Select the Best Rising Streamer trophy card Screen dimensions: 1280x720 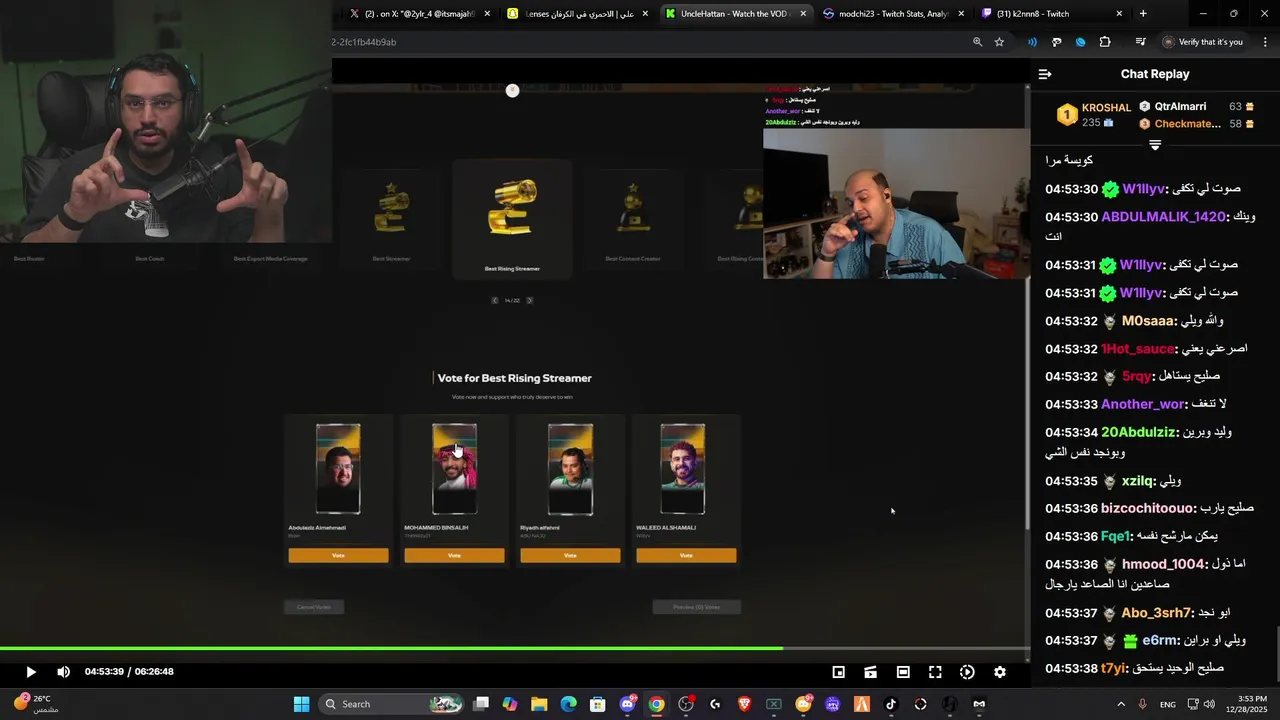click(x=512, y=218)
